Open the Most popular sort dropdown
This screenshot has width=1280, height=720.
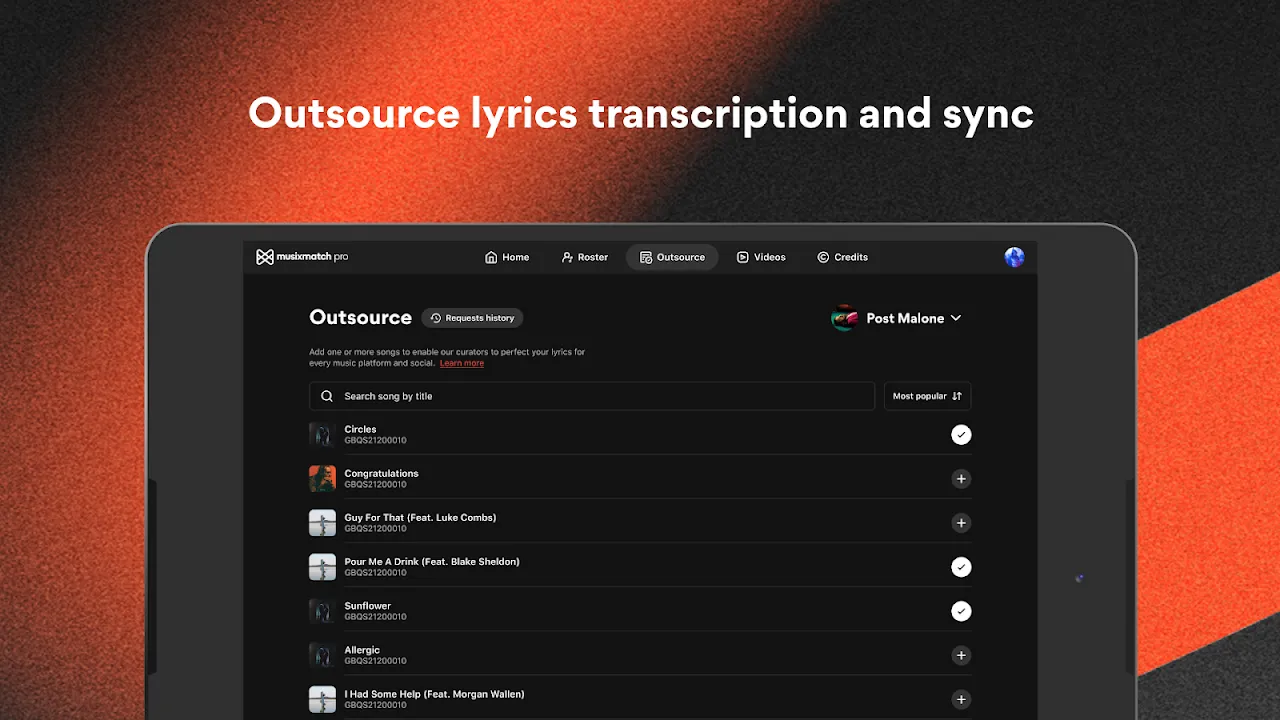[927, 396]
